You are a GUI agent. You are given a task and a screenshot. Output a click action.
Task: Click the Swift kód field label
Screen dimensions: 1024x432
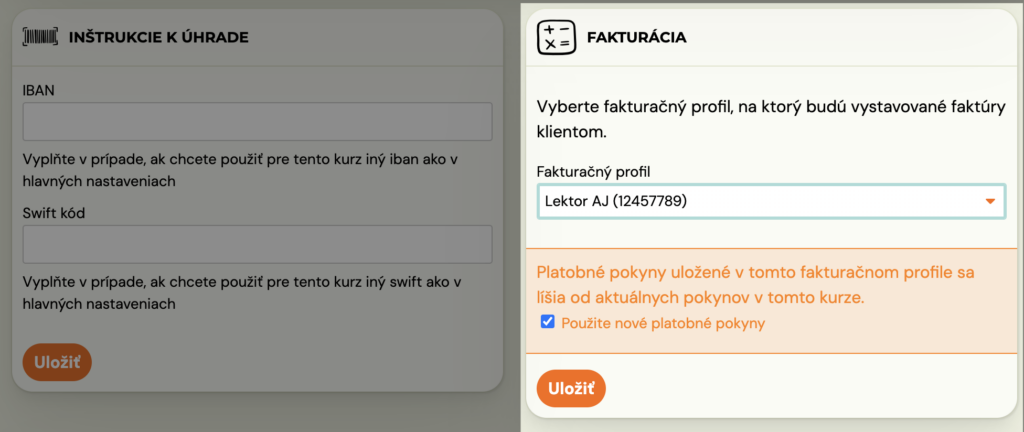coord(55,213)
